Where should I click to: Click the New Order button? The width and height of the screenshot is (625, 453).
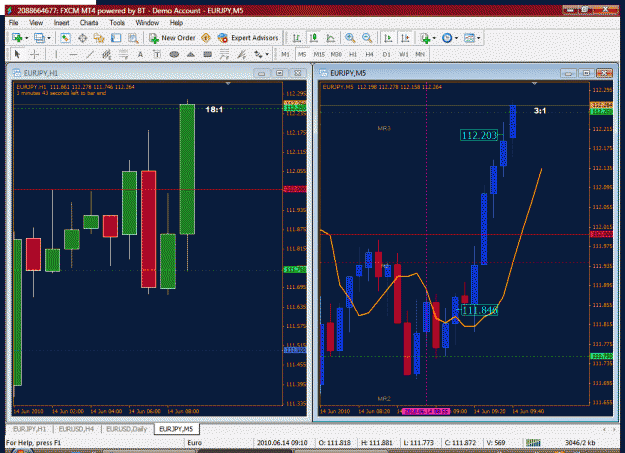click(172, 38)
